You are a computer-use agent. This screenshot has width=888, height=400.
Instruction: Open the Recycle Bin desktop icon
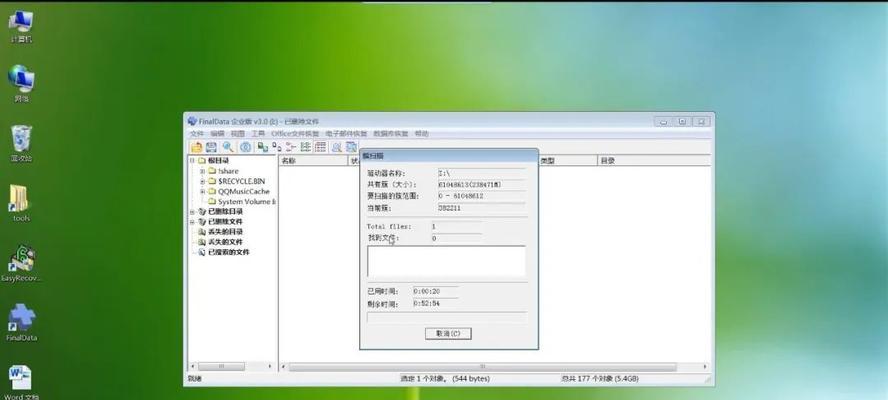click(x=21, y=143)
